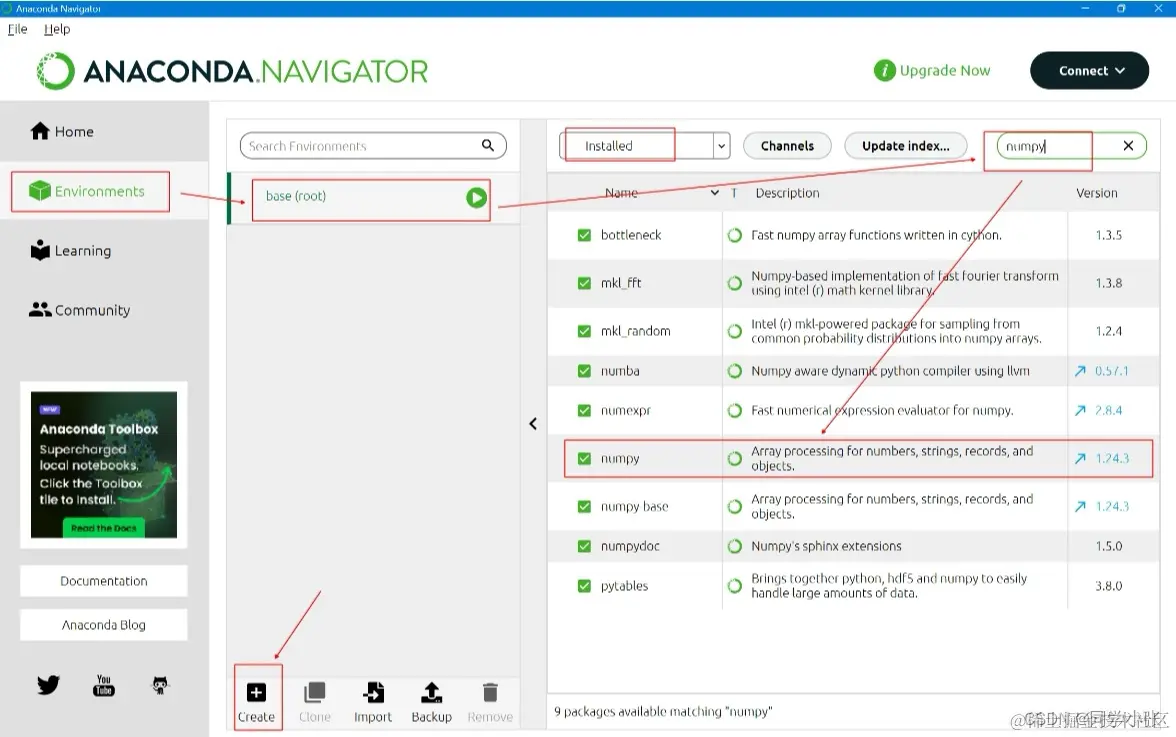Click the numexpr row status circle icon

click(x=735, y=410)
